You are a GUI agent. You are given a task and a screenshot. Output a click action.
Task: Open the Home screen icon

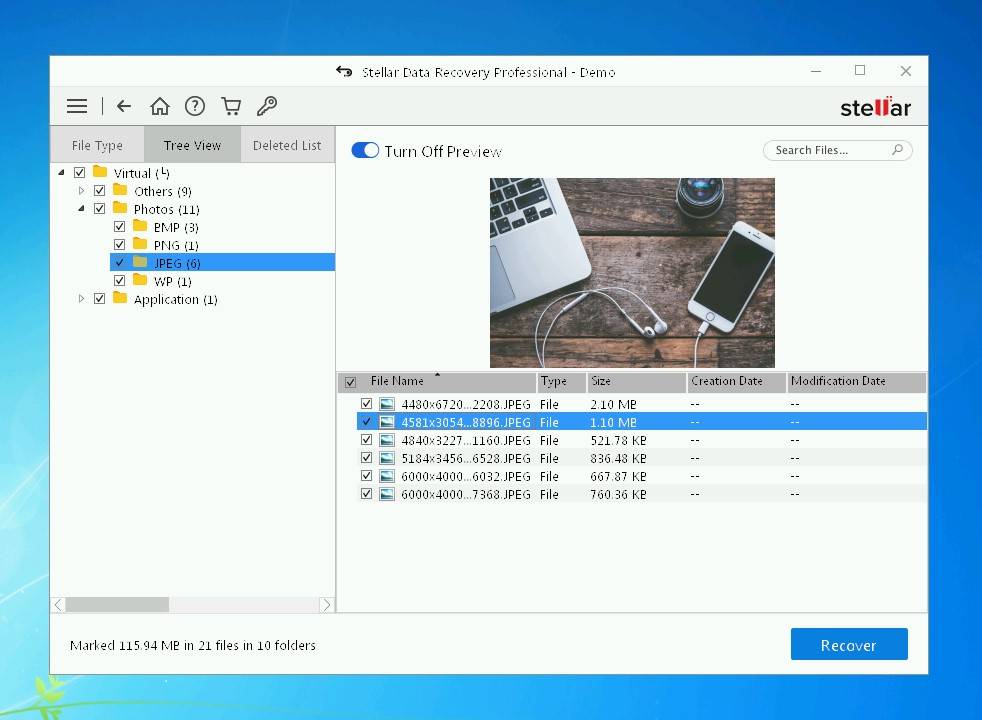tap(160, 106)
